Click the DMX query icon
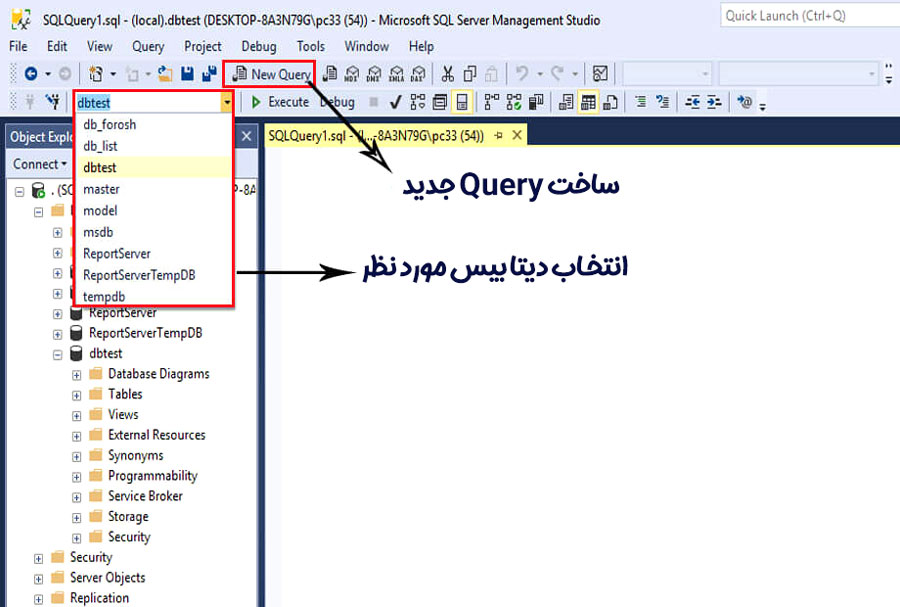This screenshot has width=900, height=607. pyautogui.click(x=374, y=73)
